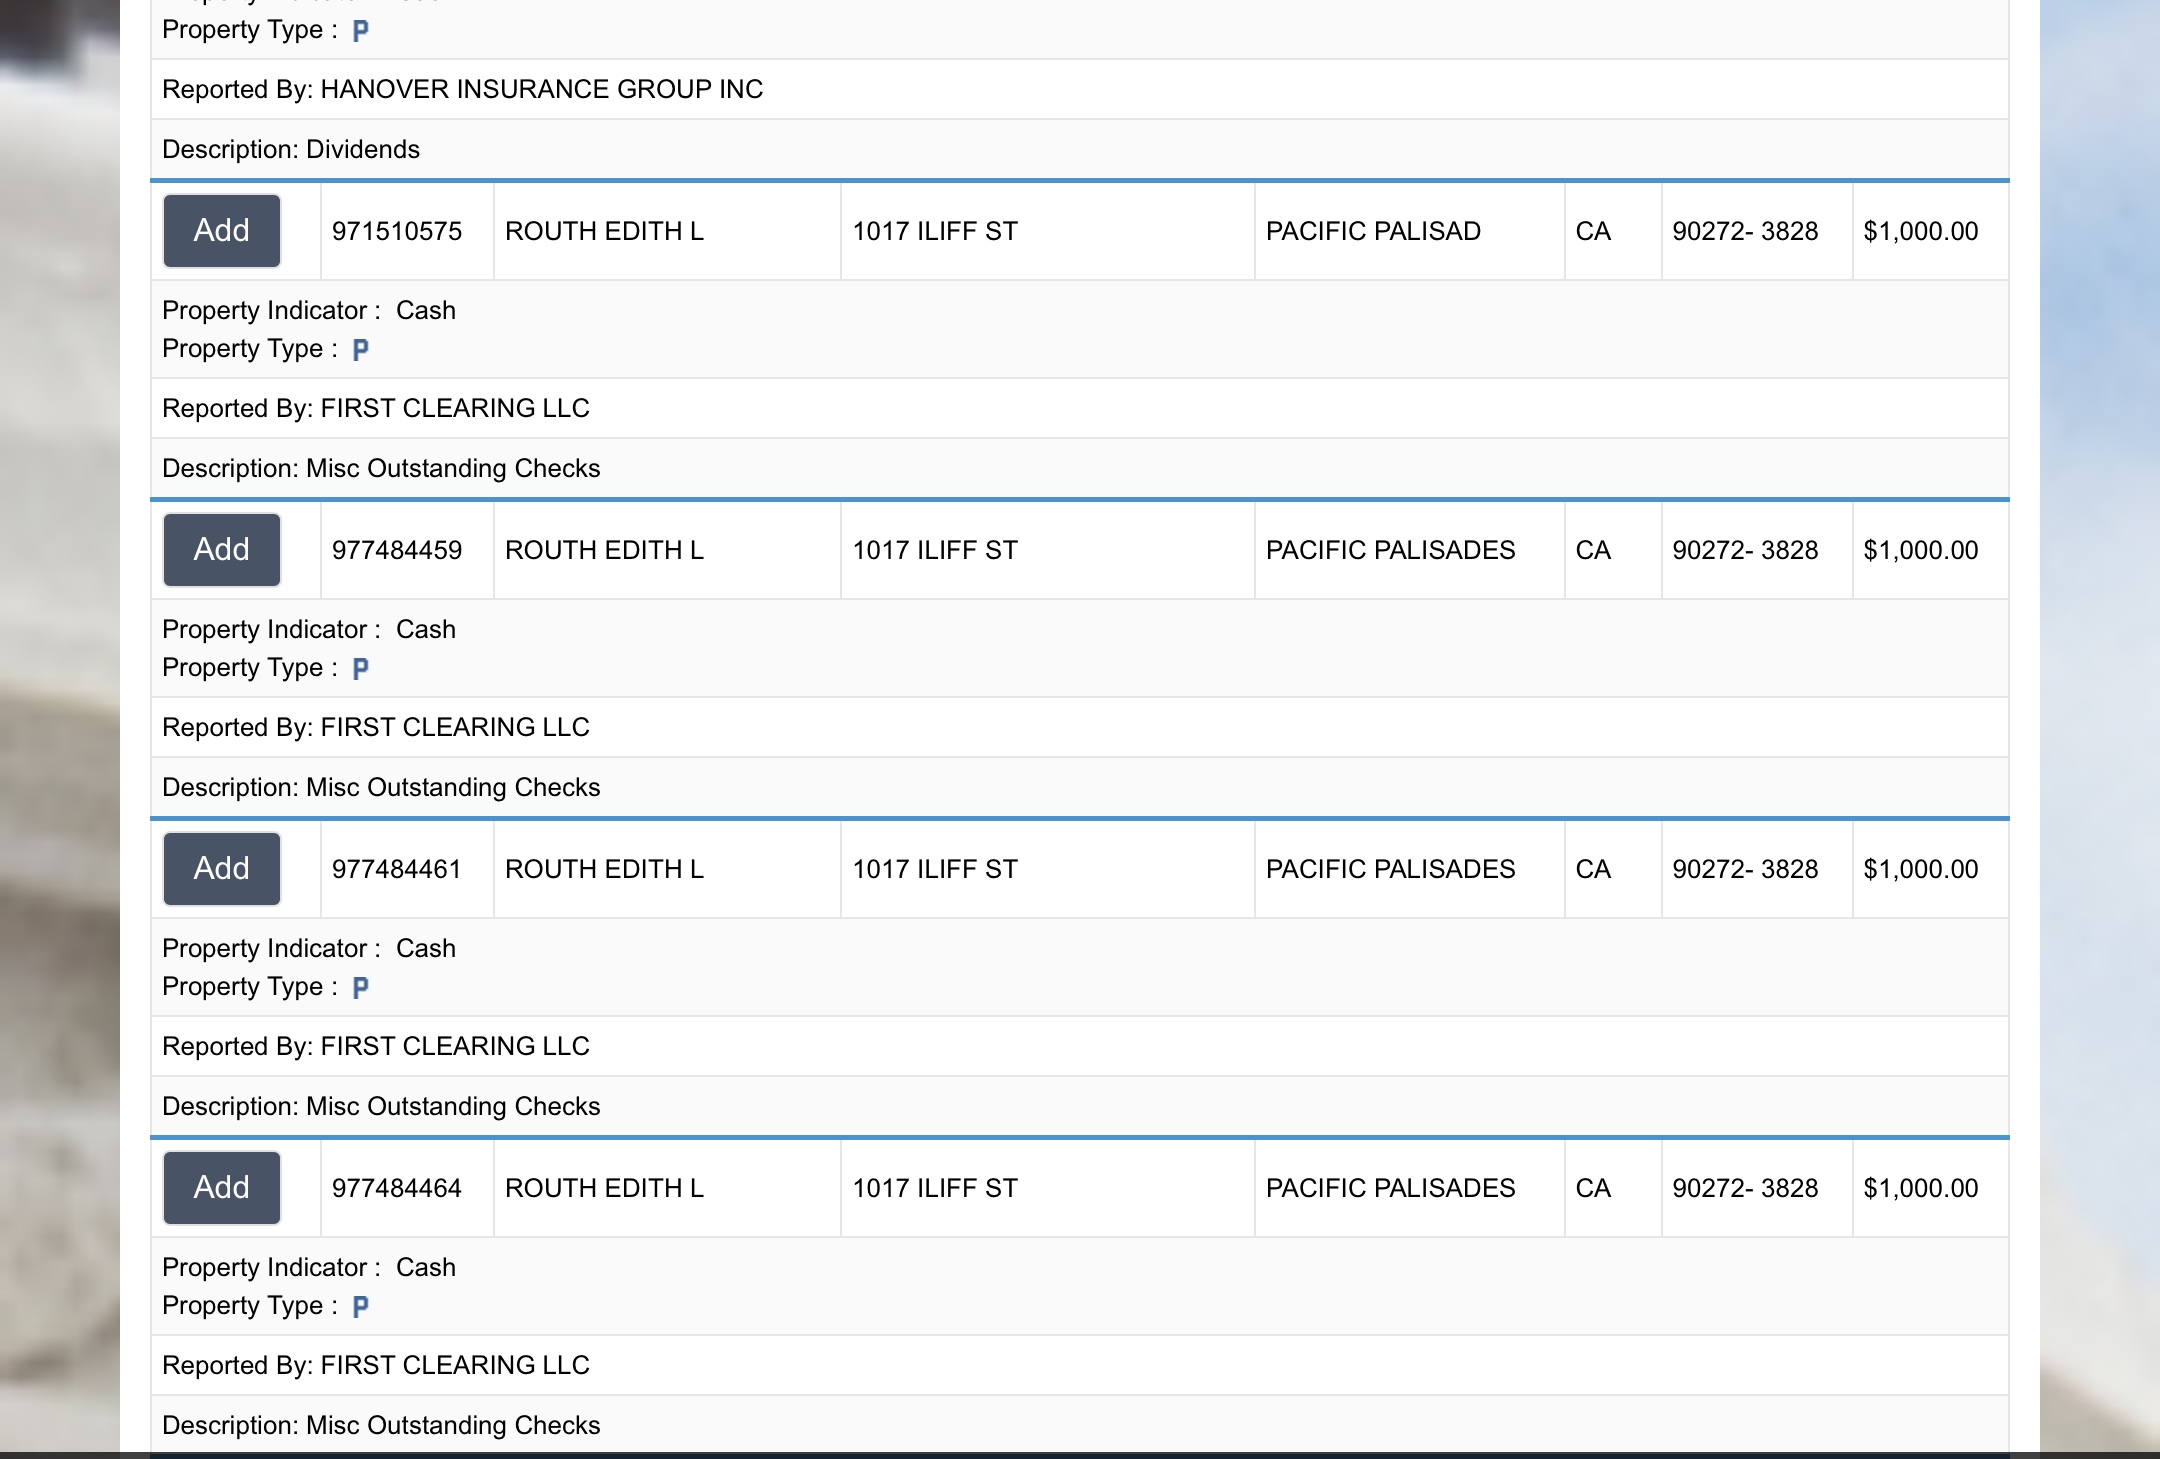Screen dimensions: 2160x1459
Task: Click PACIFIC PALISADES city in row 977484464
Action: coord(1390,1188)
